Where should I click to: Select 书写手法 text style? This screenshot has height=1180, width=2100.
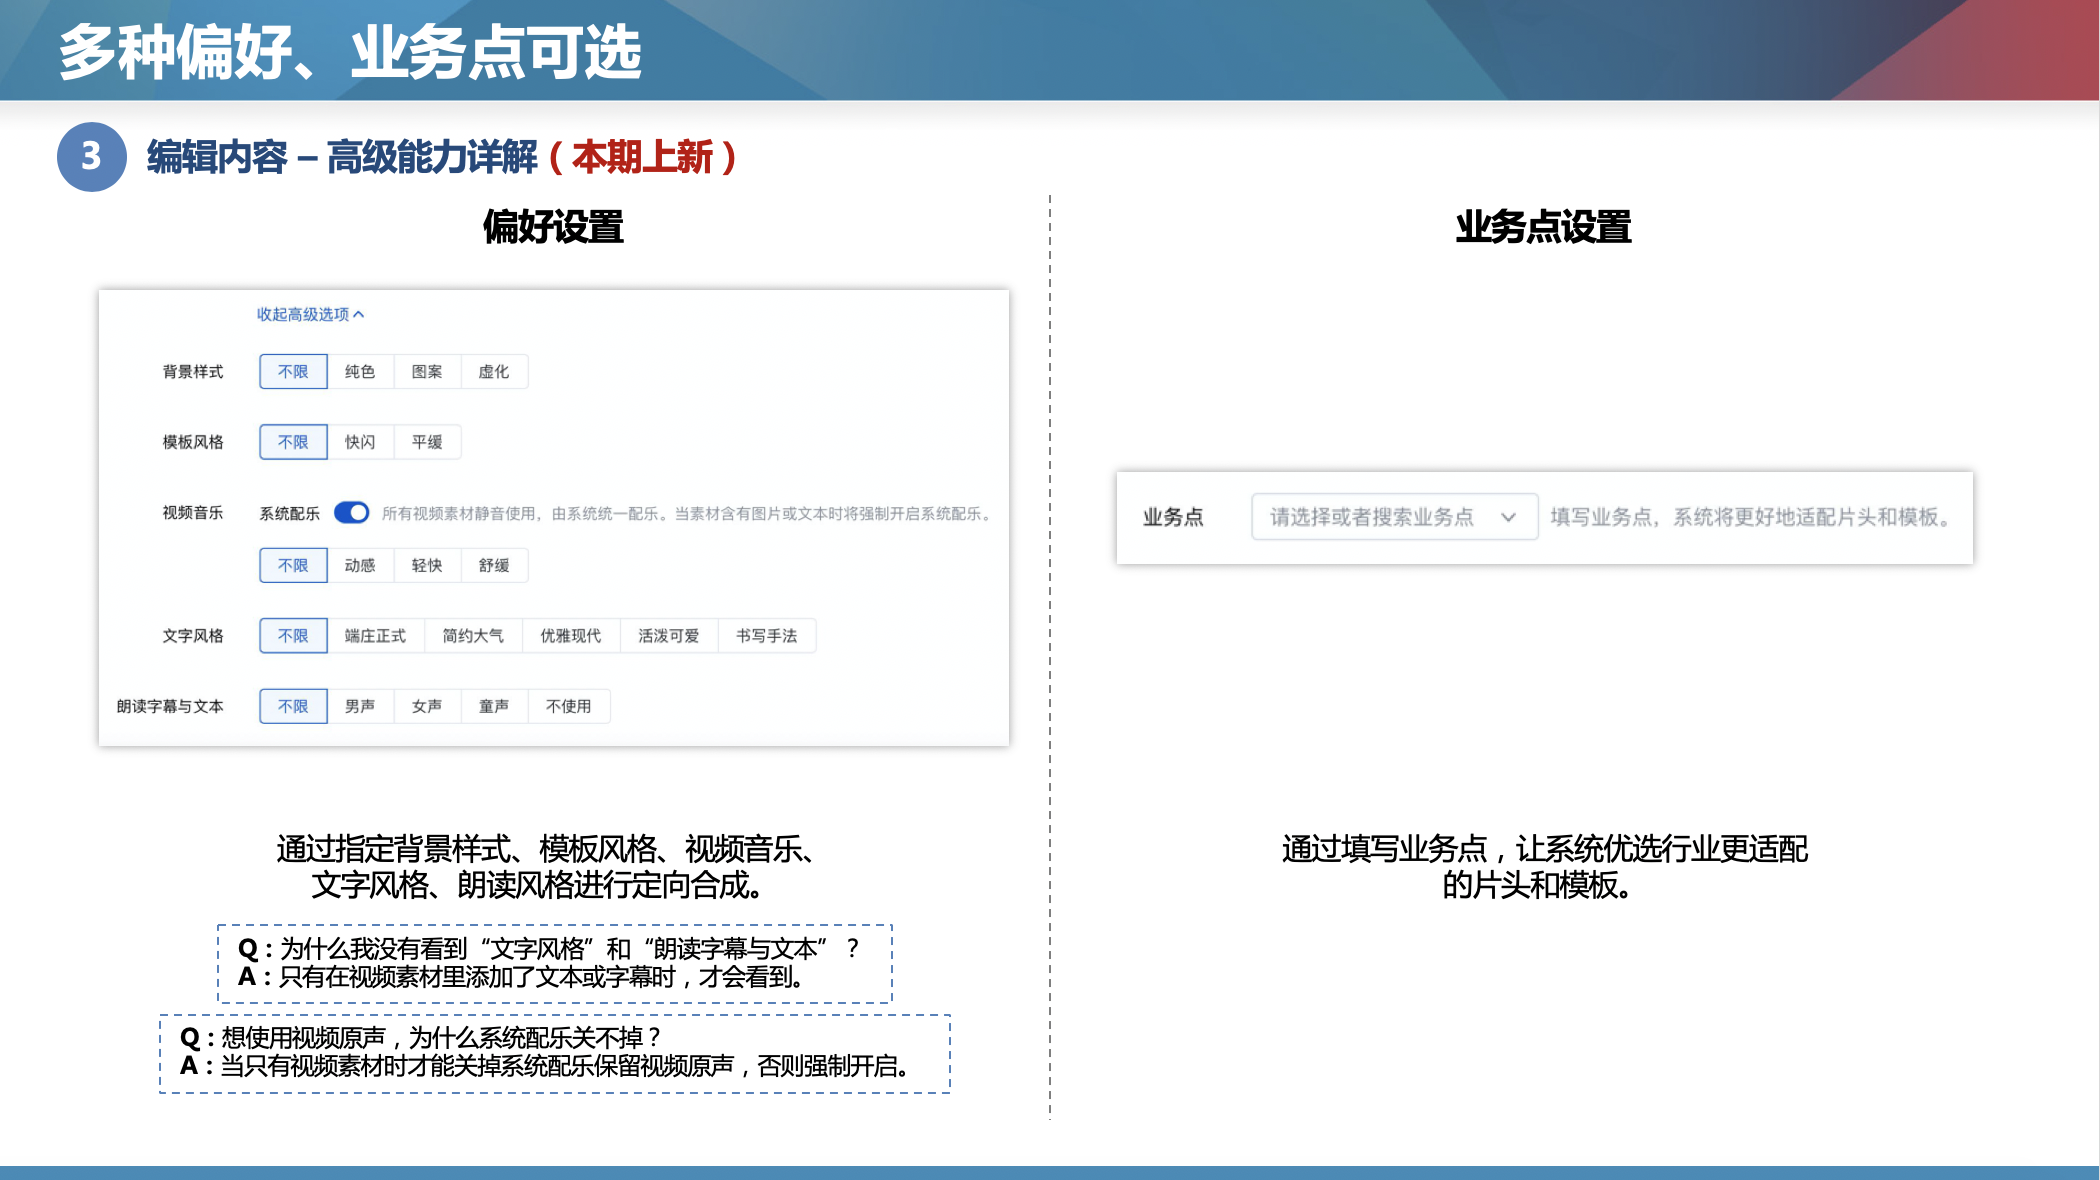(x=767, y=636)
